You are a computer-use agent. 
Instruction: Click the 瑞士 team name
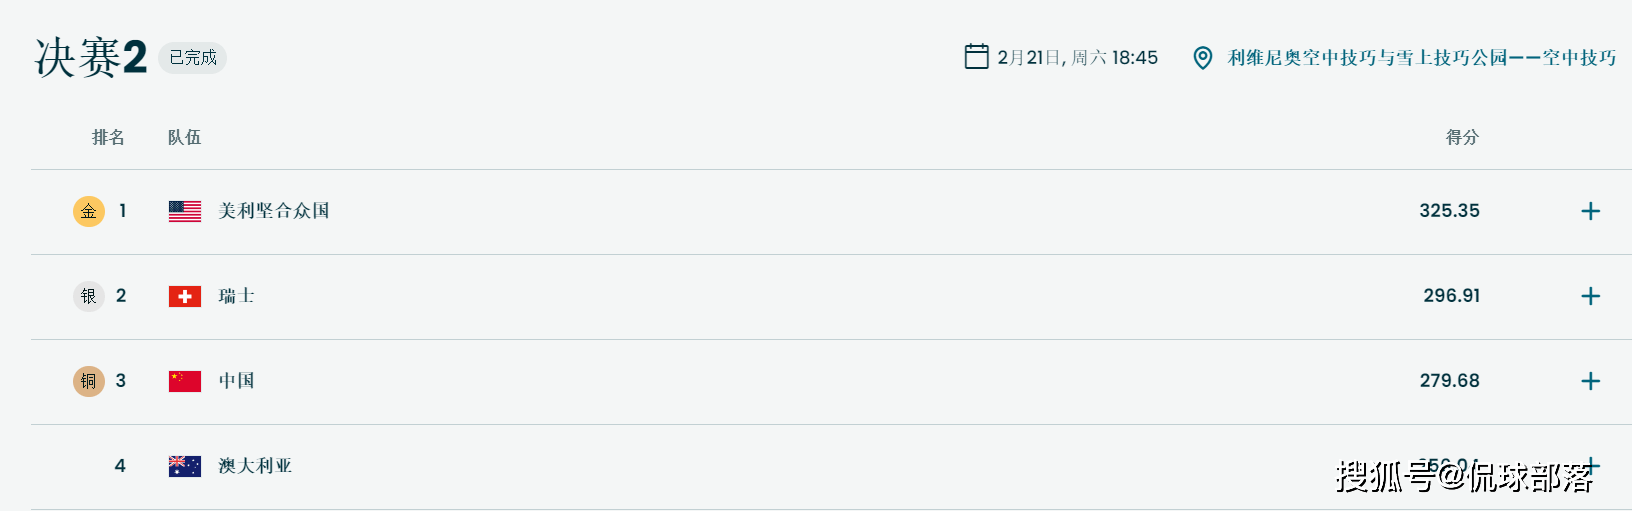(237, 296)
